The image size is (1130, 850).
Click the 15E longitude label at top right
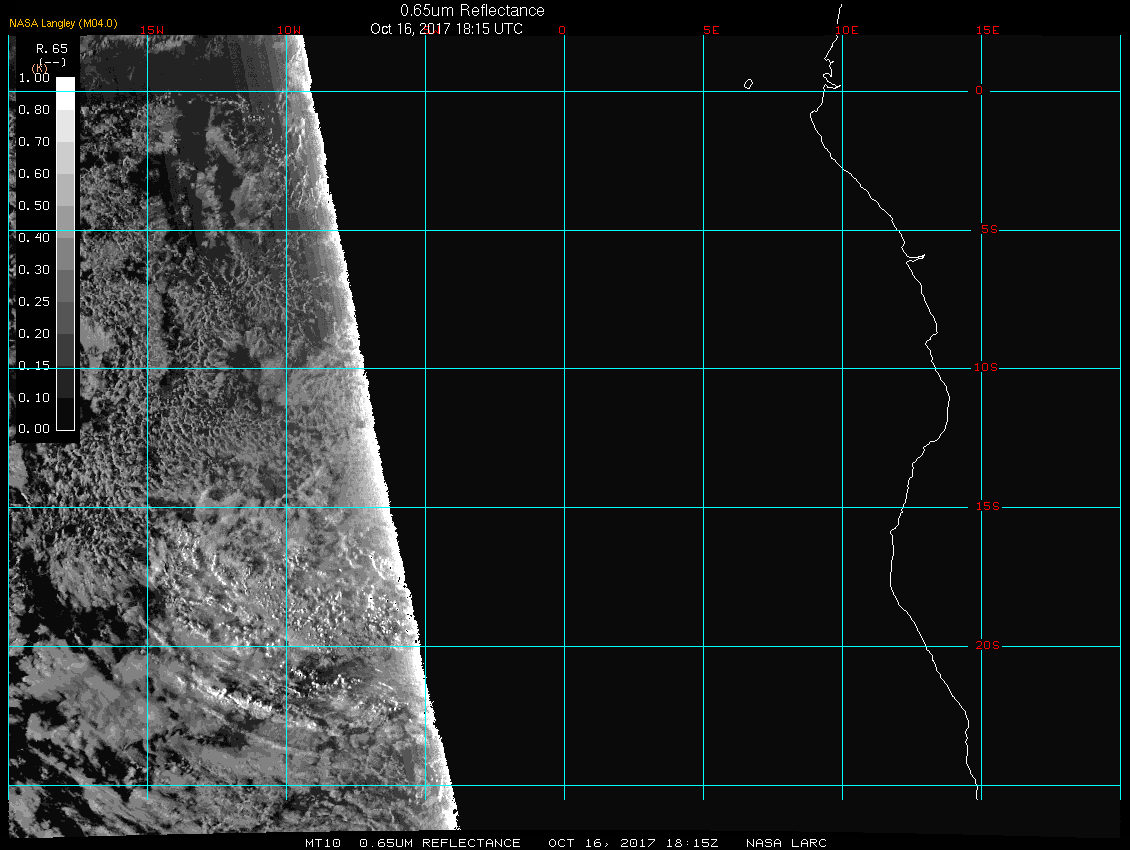[x=988, y=30]
